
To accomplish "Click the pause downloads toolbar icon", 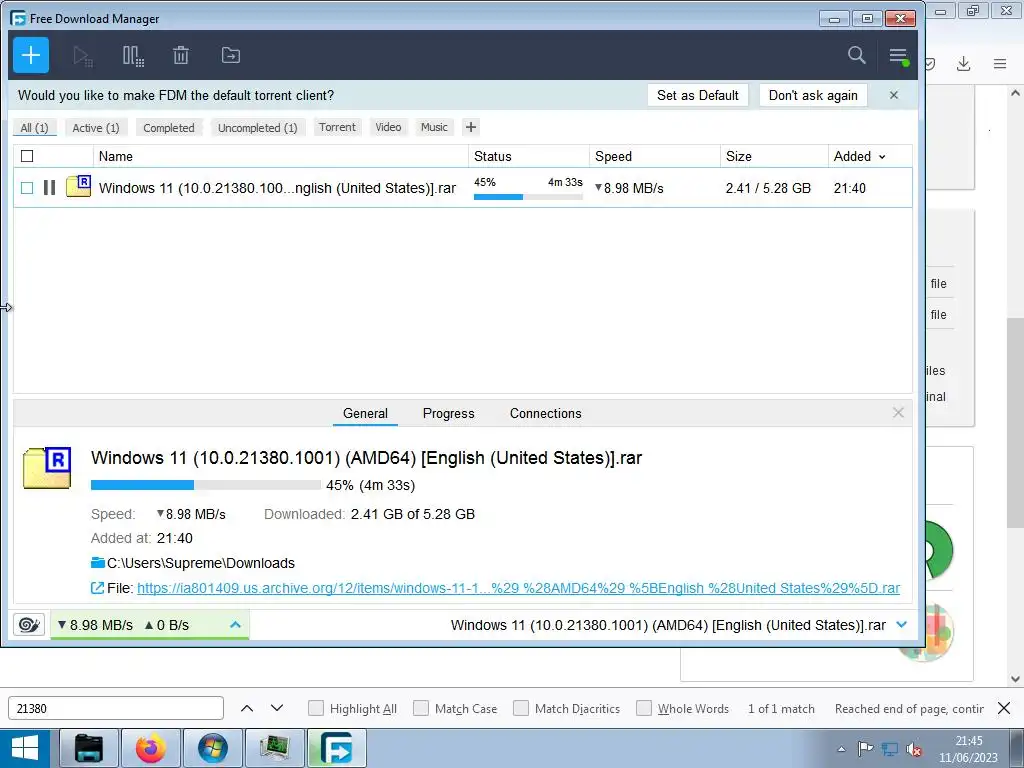I will click(x=133, y=56).
